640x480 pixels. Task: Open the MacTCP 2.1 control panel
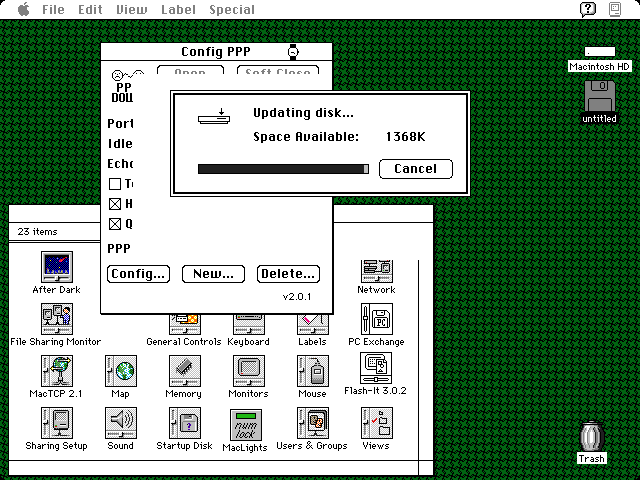coord(57,371)
